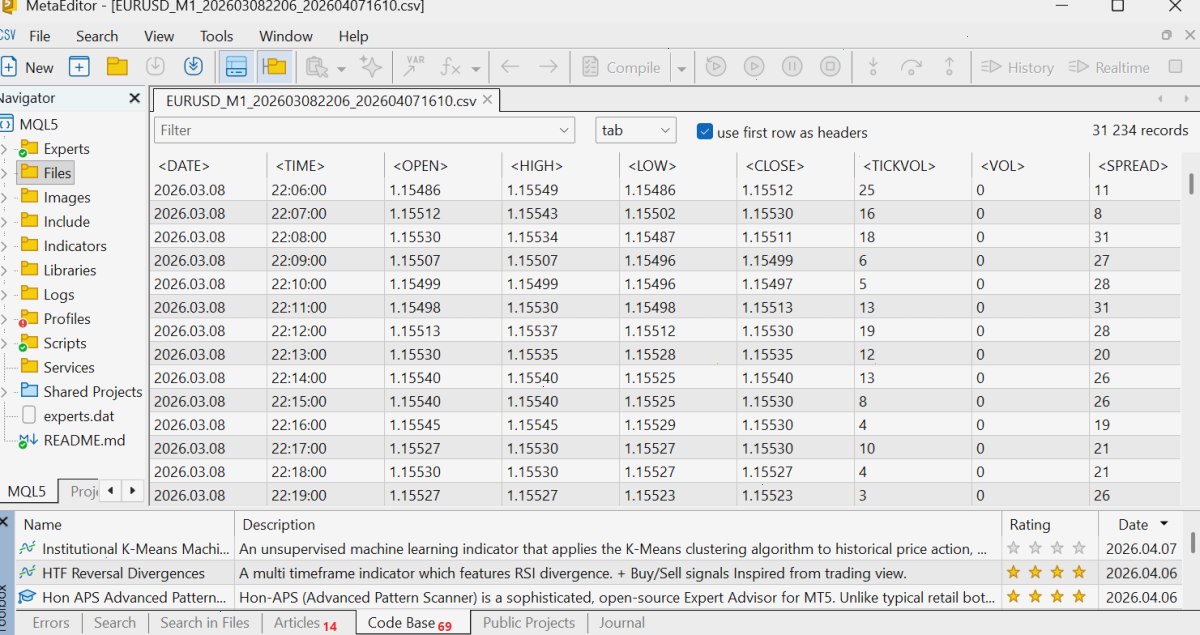Expand the Experts folder in Navigator
Screen dimensions: 1200x635
pos(4,149)
